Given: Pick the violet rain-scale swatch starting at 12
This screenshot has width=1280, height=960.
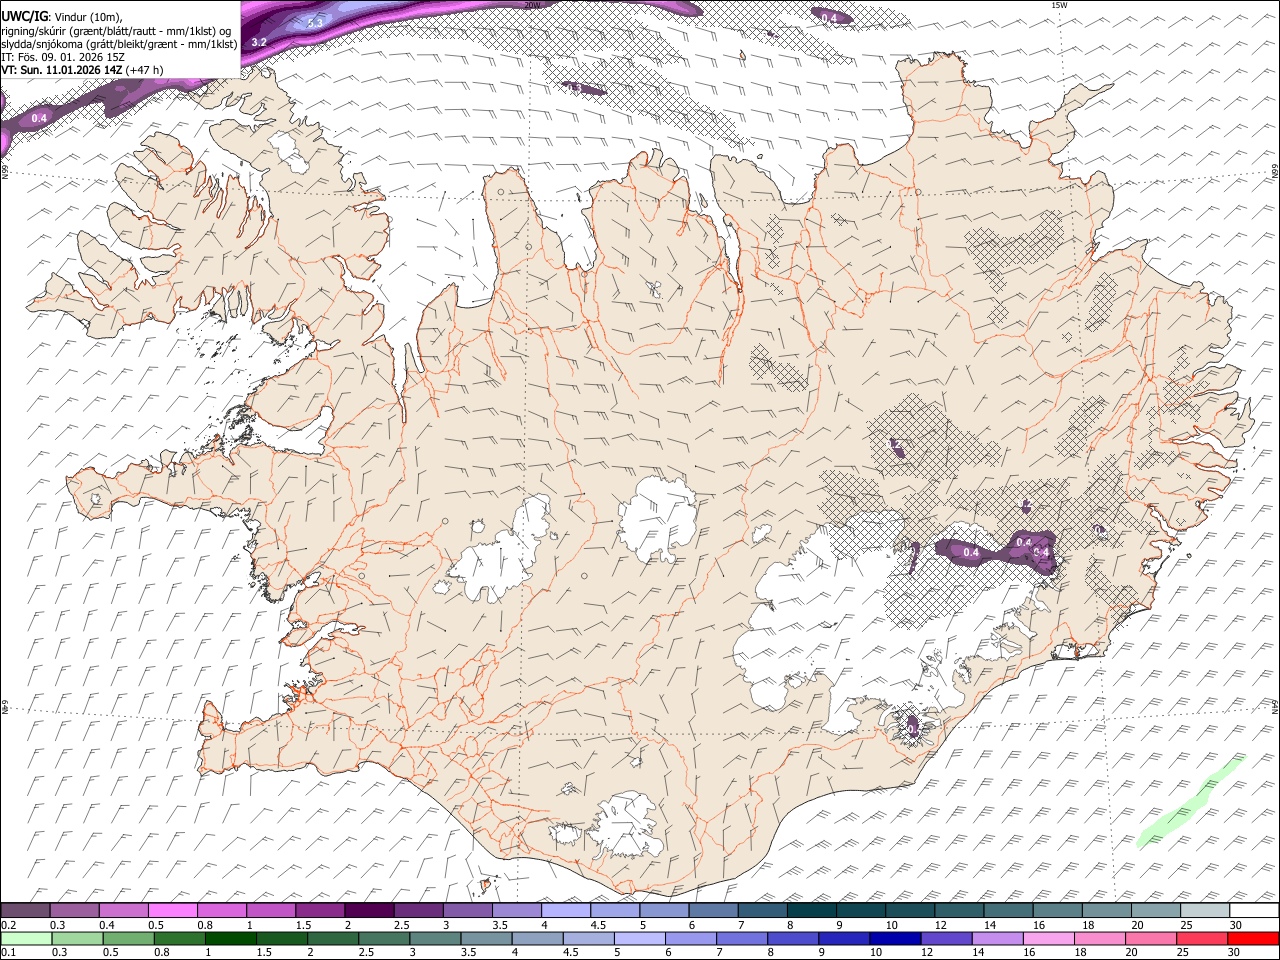Looking at the screenshot, I should pyautogui.click(x=946, y=938).
